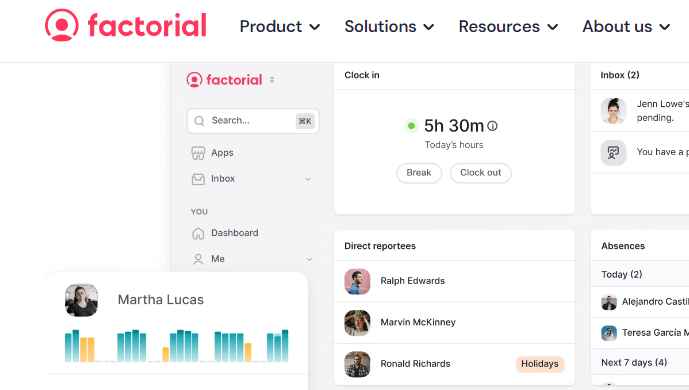The height and width of the screenshot is (390, 689).
Task: Click Alejandro Castil avatar in Absences
Action: (x=609, y=302)
